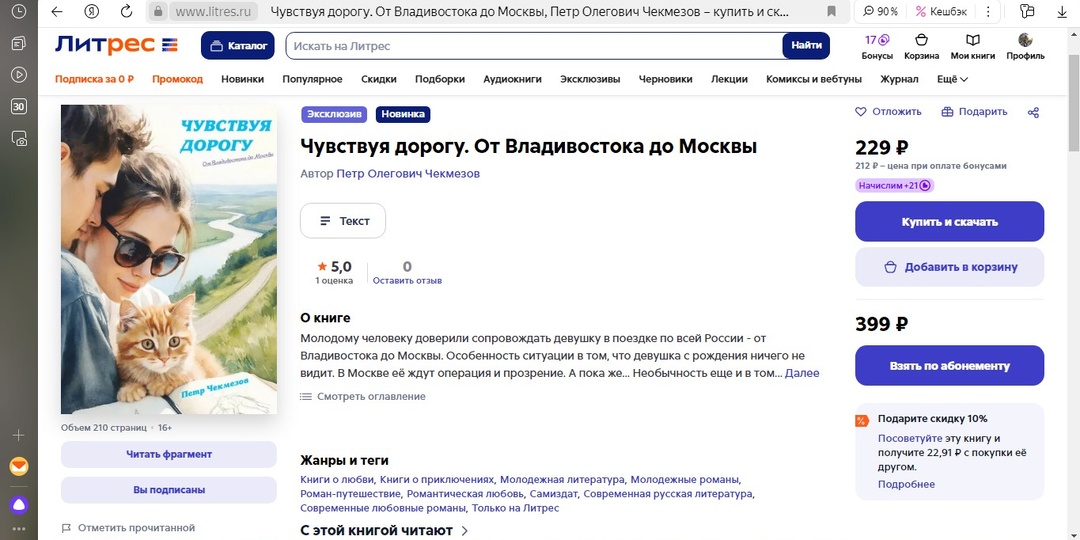This screenshot has height=540, width=1080.
Task: Open the browser three-dot menu
Action: point(989,12)
